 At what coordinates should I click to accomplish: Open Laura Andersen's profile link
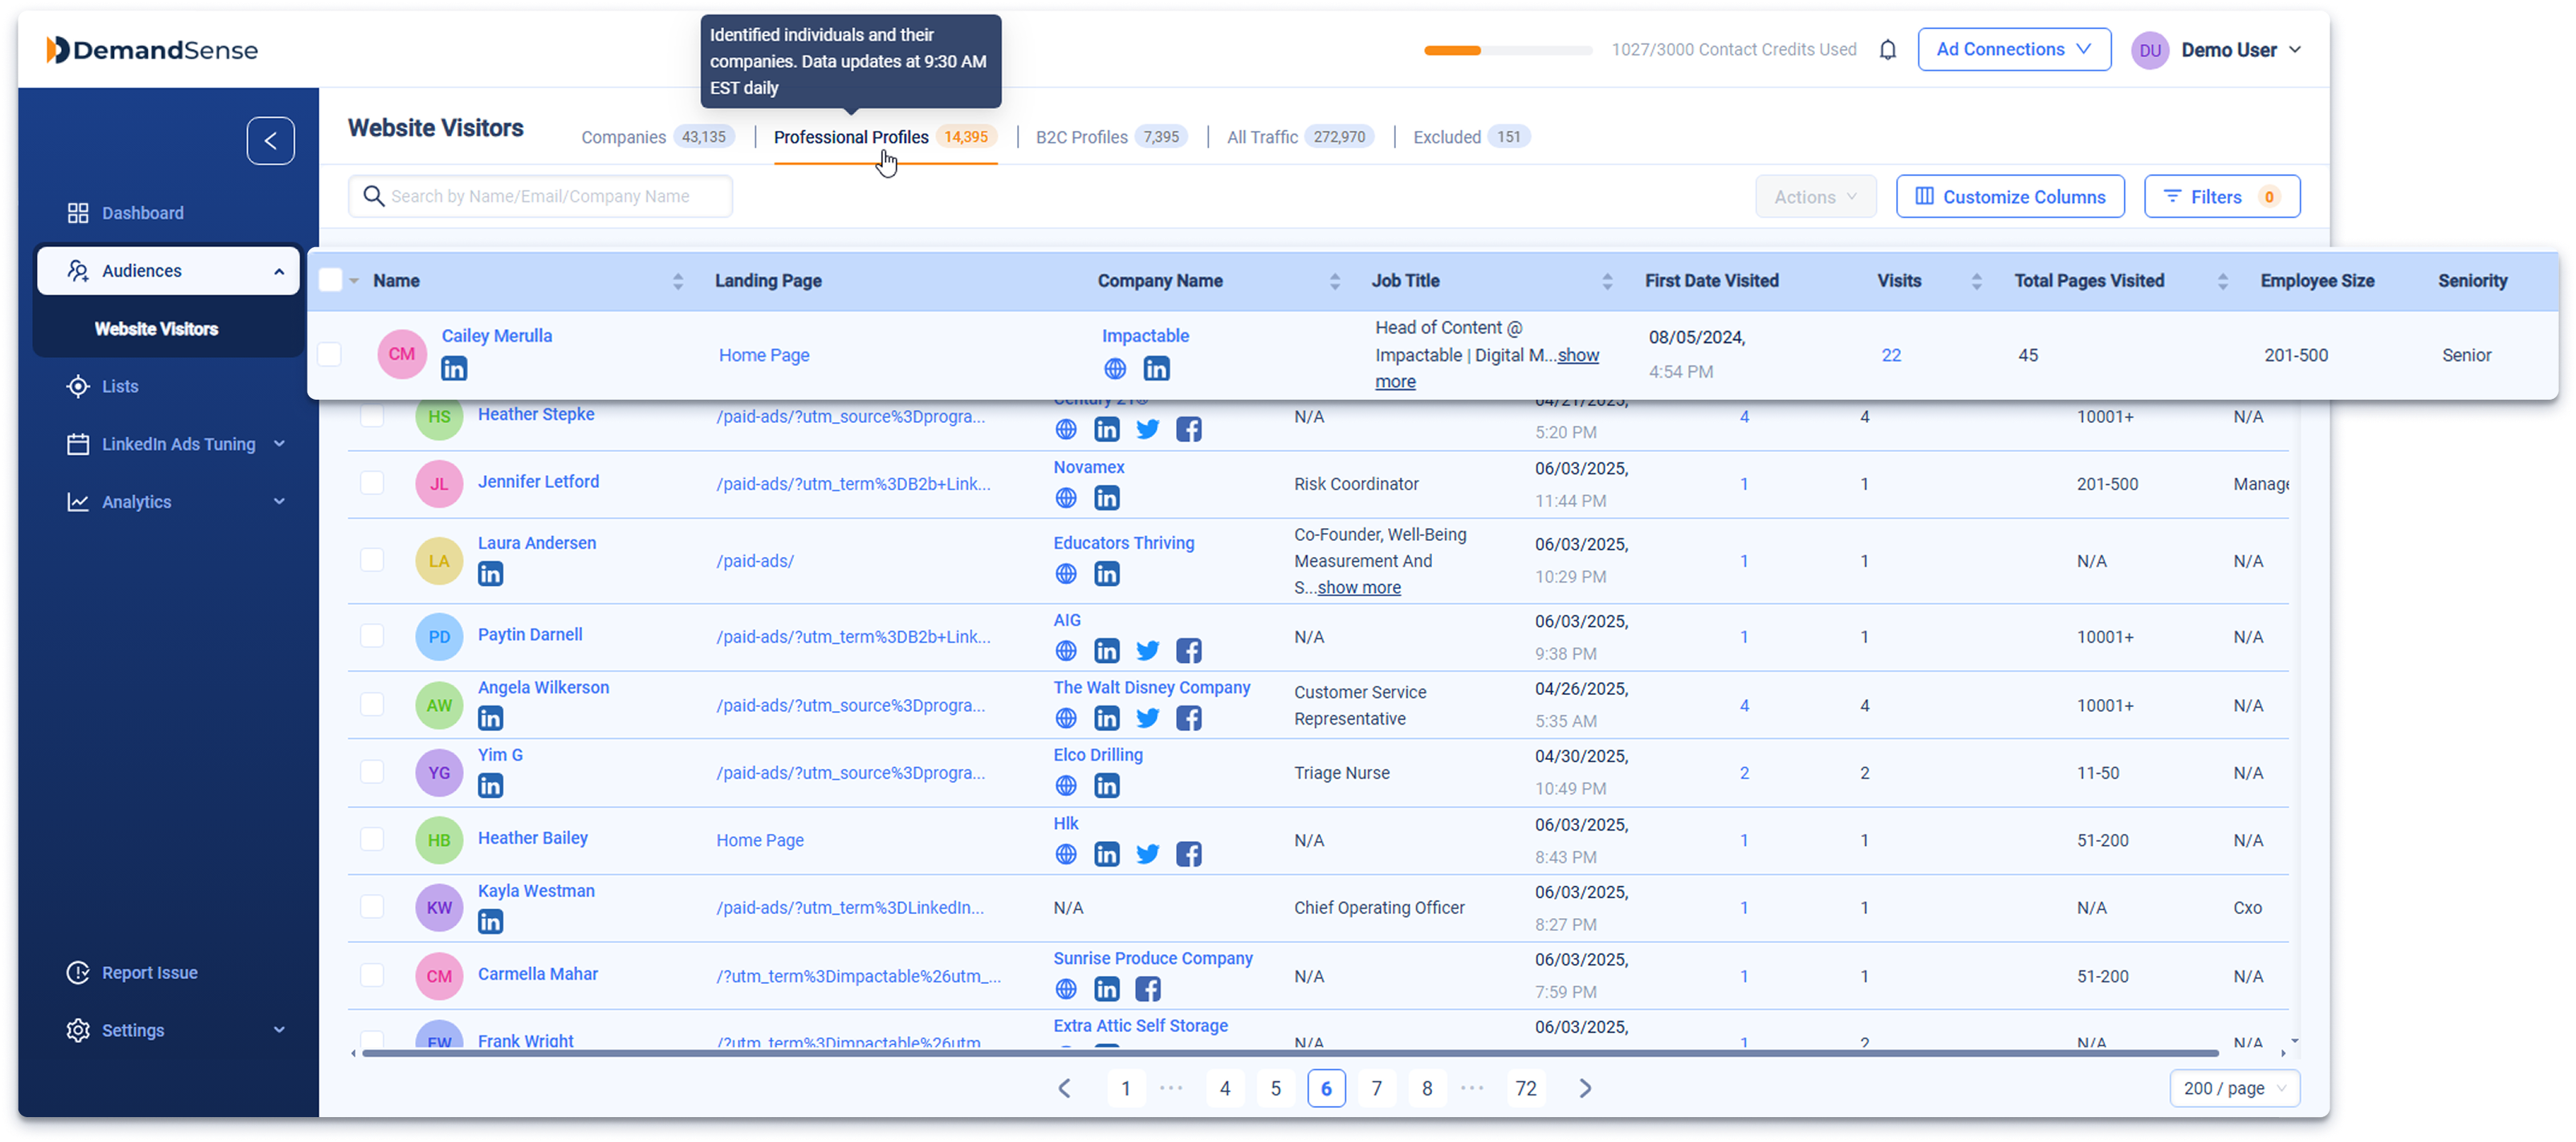coord(536,542)
